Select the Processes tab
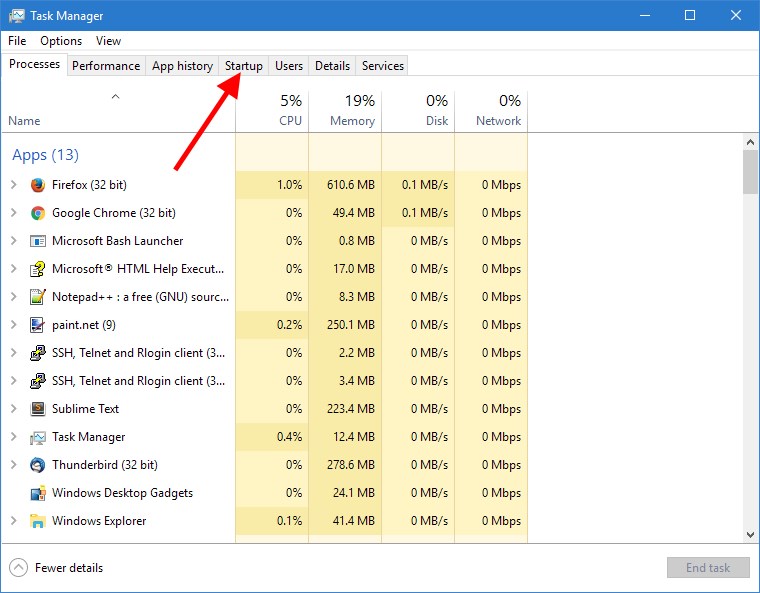The width and height of the screenshot is (760, 593). (x=34, y=64)
